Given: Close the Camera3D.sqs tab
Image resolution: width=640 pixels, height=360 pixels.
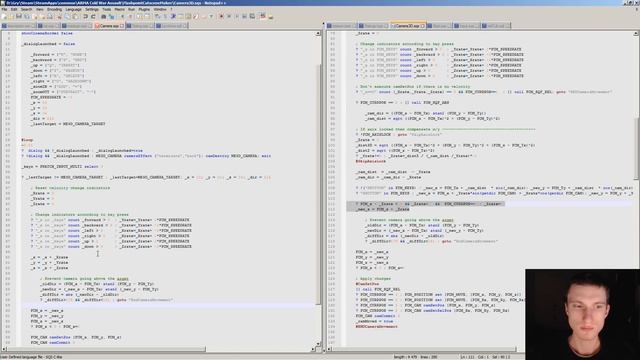Looking at the screenshot, I should 423,26.
